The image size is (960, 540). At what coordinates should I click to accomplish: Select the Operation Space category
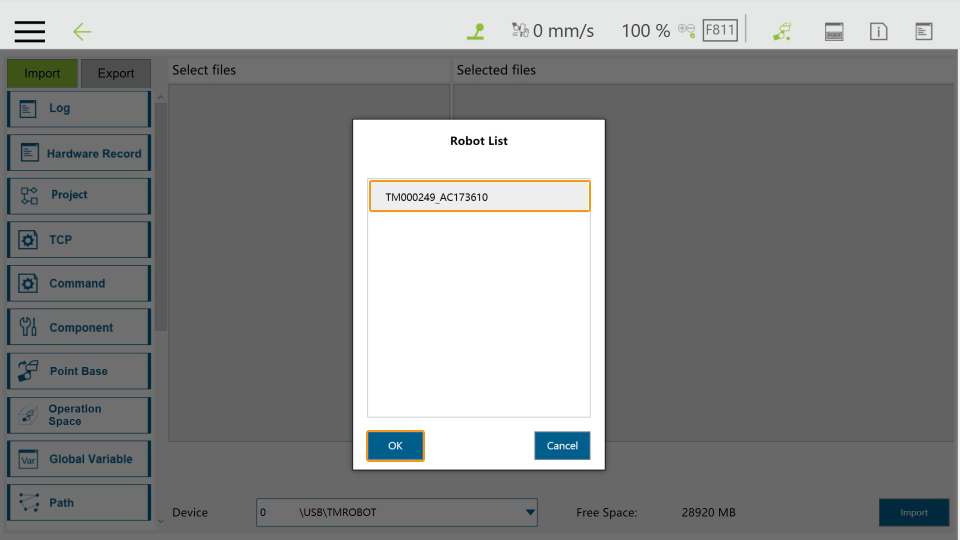pos(79,415)
